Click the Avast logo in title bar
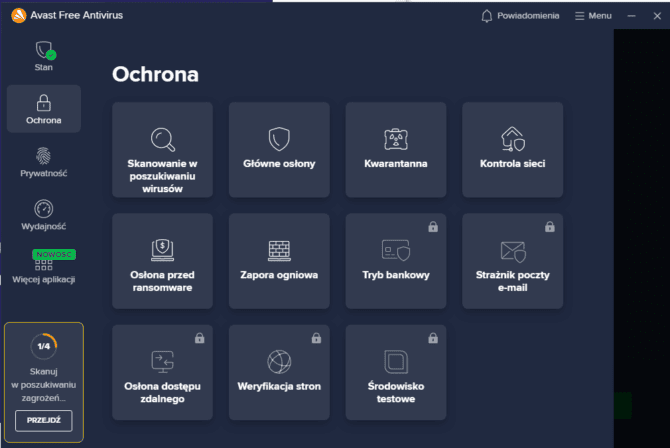Screen dimensions: 670x448 pos(19,15)
